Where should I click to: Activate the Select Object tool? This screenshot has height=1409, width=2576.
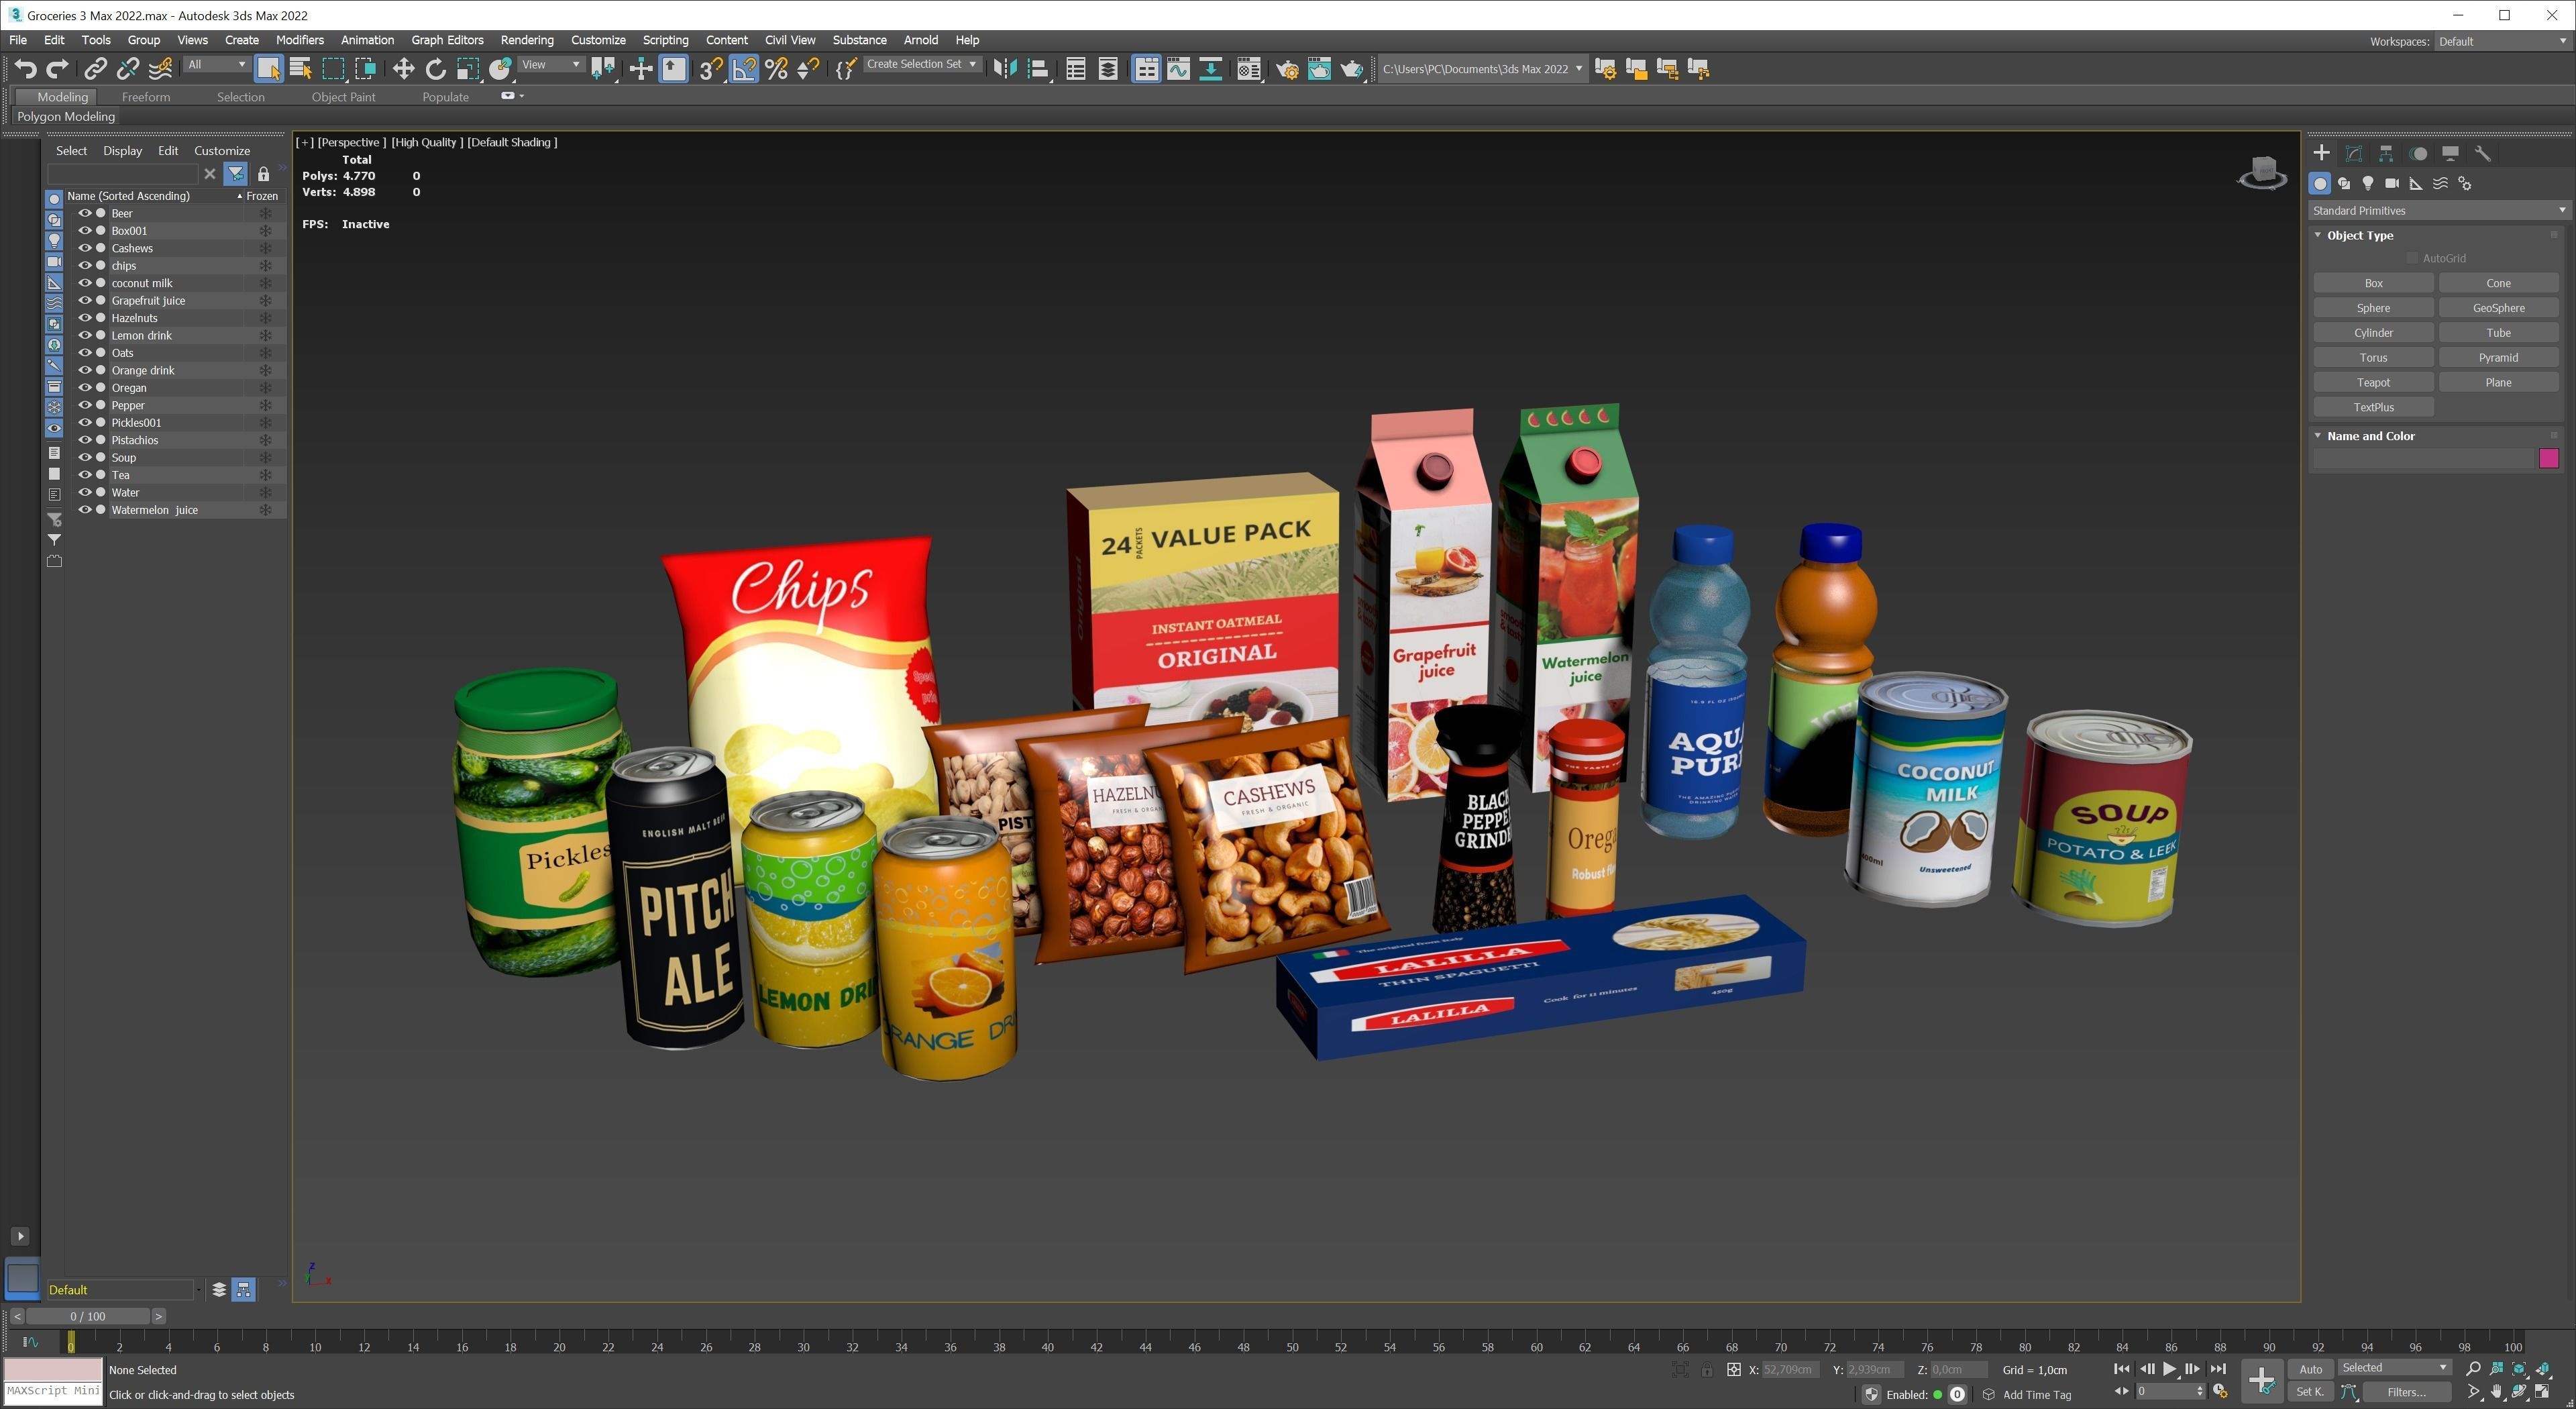(268, 69)
